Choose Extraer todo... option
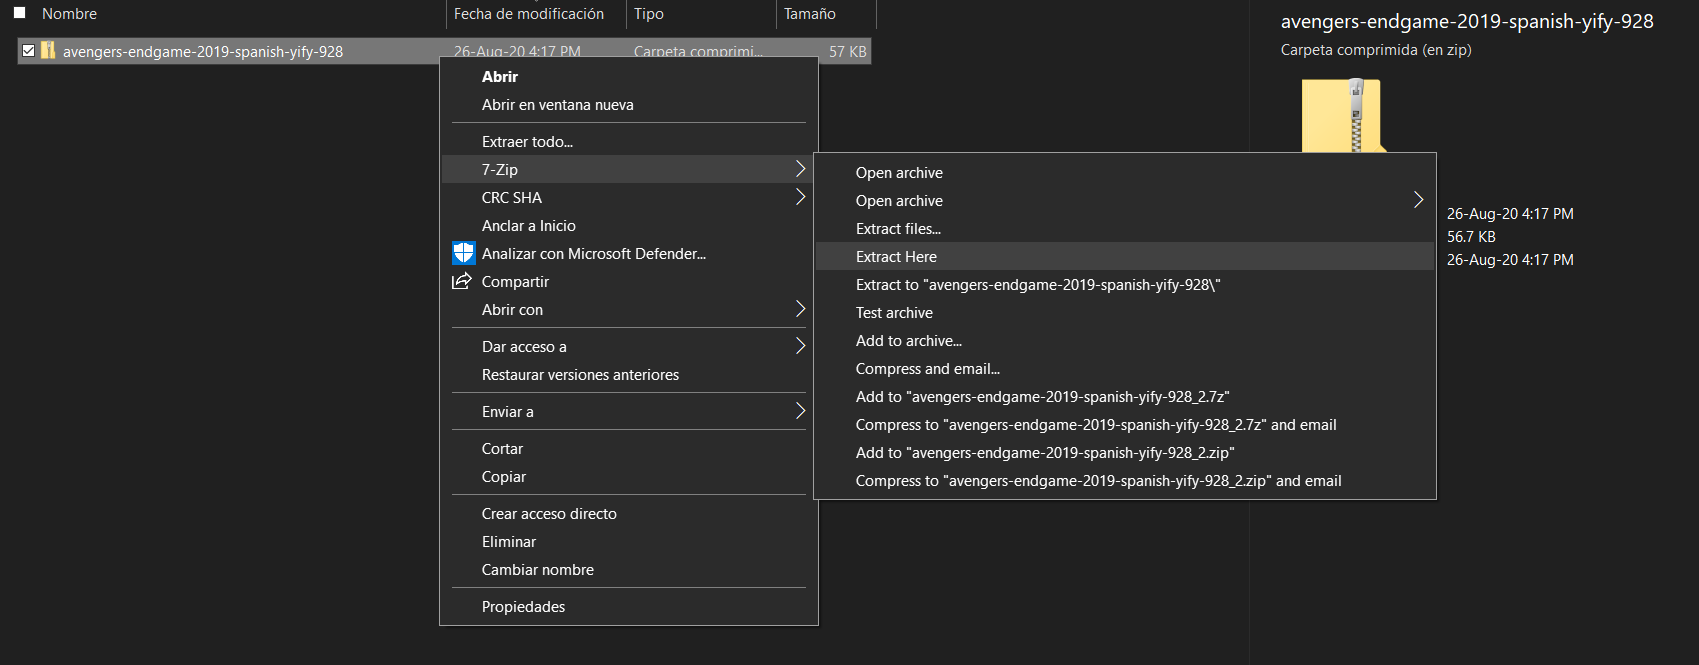Screen dimensions: 1699x665 (x=629, y=142)
